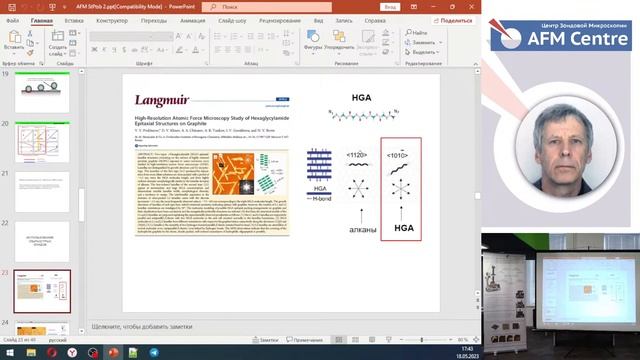Screen dimensions: 640x360
Task: Collapse the ribbon with the chevron
Action: [476, 64]
